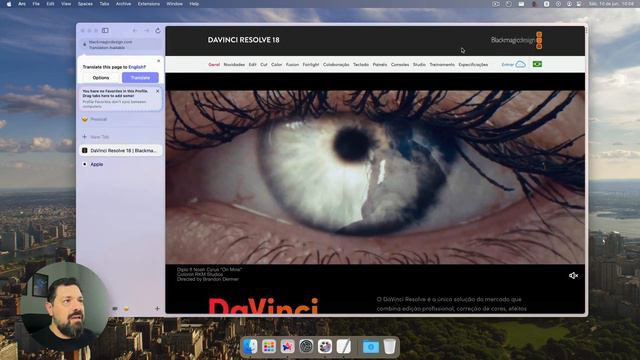Open the Cut page link

264,64
